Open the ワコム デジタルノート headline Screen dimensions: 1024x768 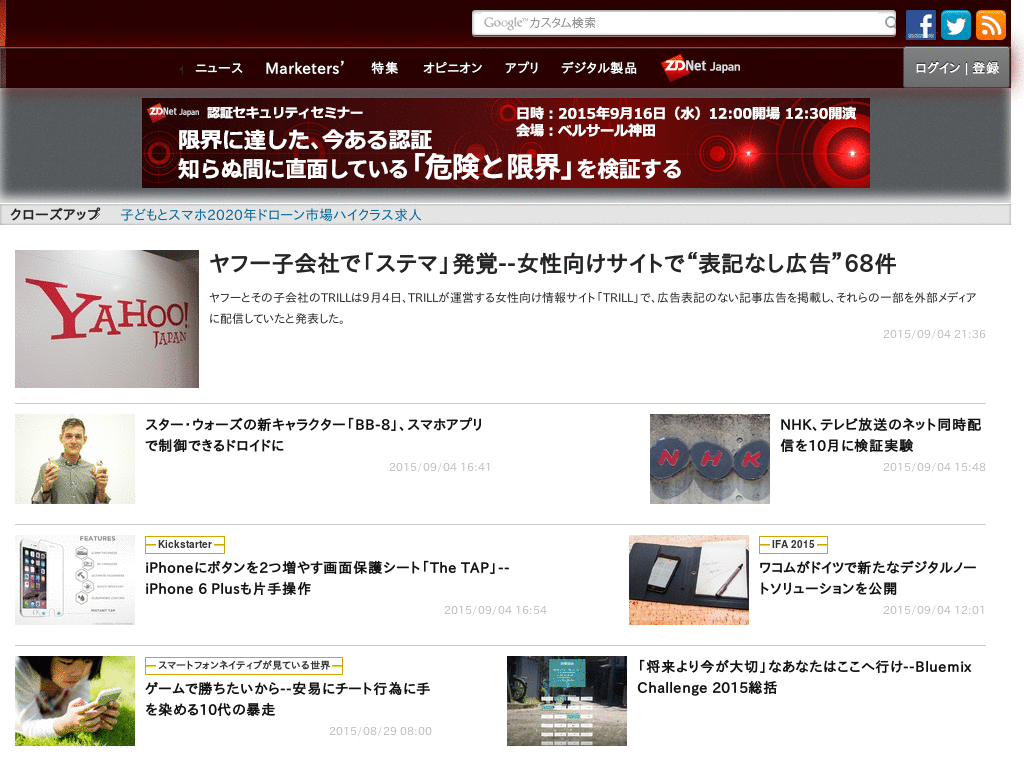click(867, 578)
